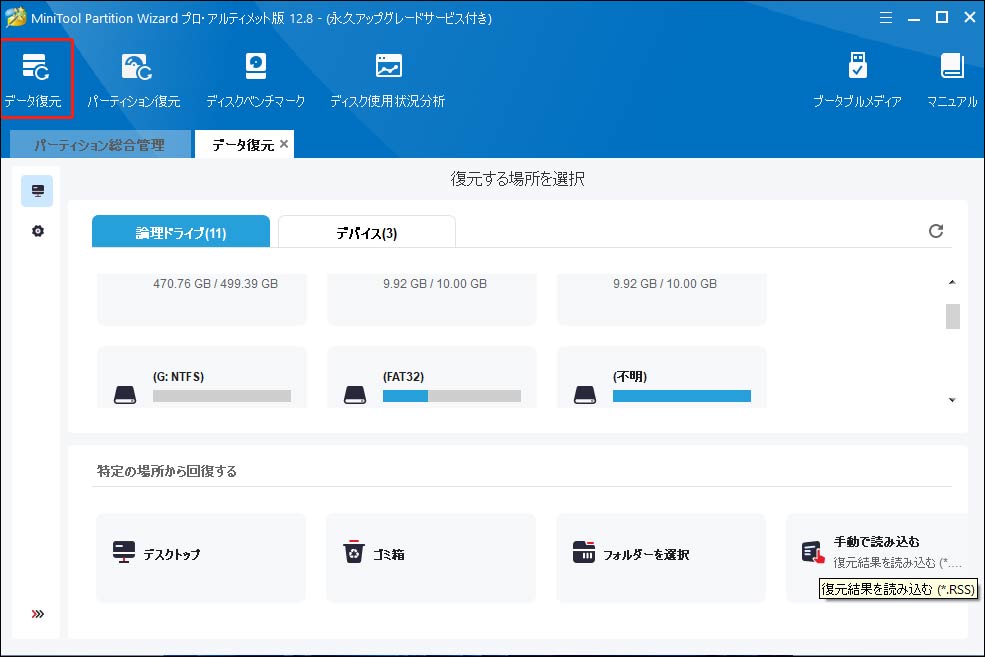Image resolution: width=985 pixels, height=657 pixels.
Task: Click the 不明 drive usage bar
Action: point(682,396)
